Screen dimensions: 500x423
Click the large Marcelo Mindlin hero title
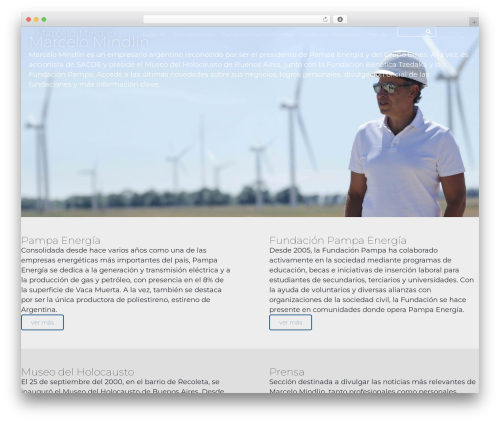click(89, 42)
